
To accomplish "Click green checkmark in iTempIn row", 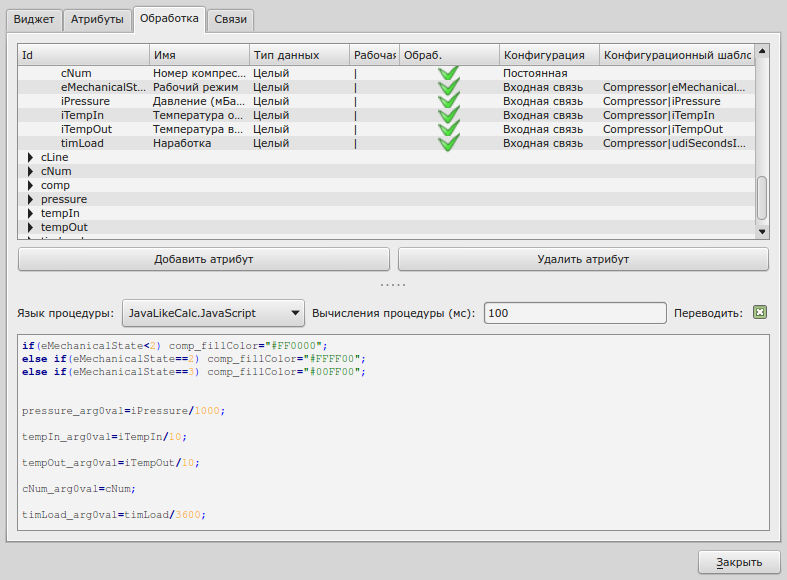I will tap(448, 115).
